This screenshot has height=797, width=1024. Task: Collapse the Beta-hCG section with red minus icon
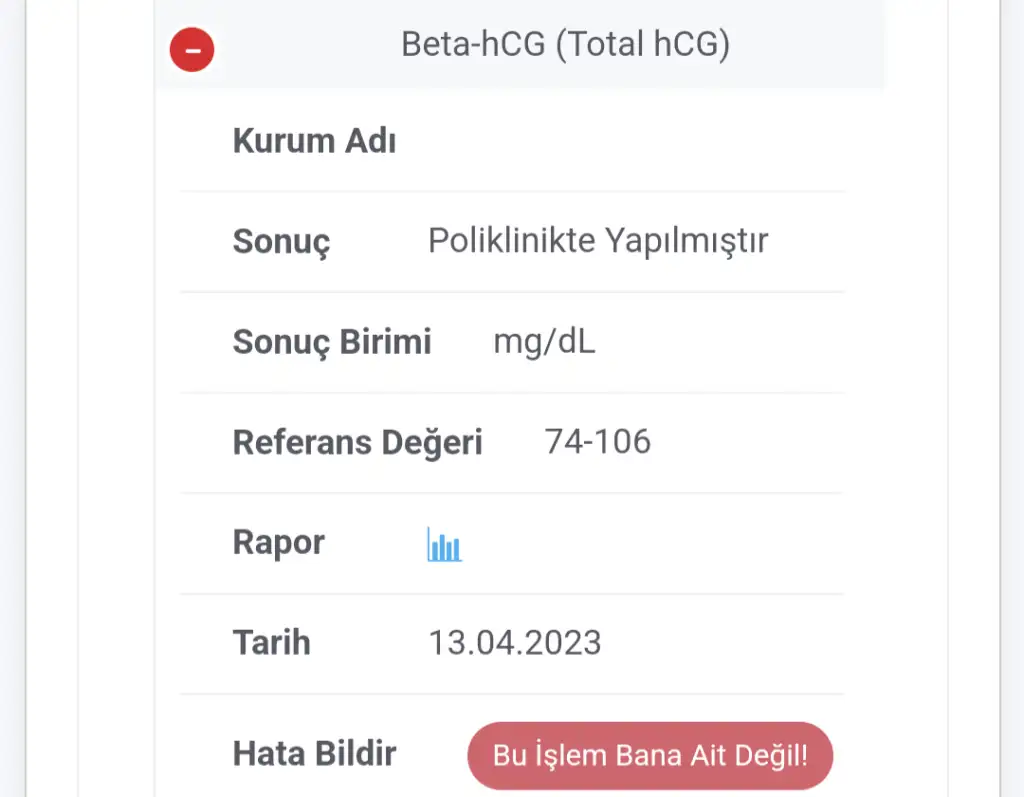click(x=192, y=49)
